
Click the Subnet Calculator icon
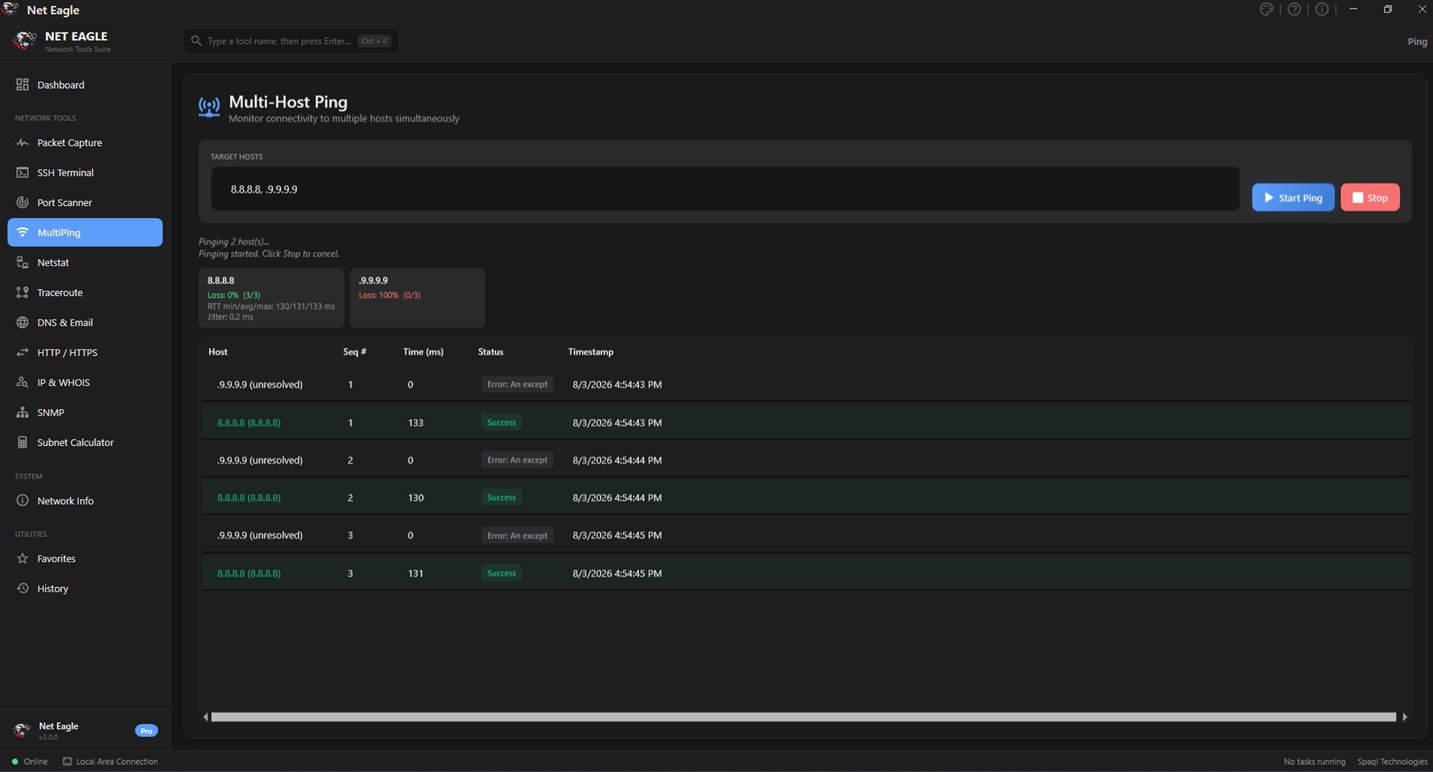[22, 443]
